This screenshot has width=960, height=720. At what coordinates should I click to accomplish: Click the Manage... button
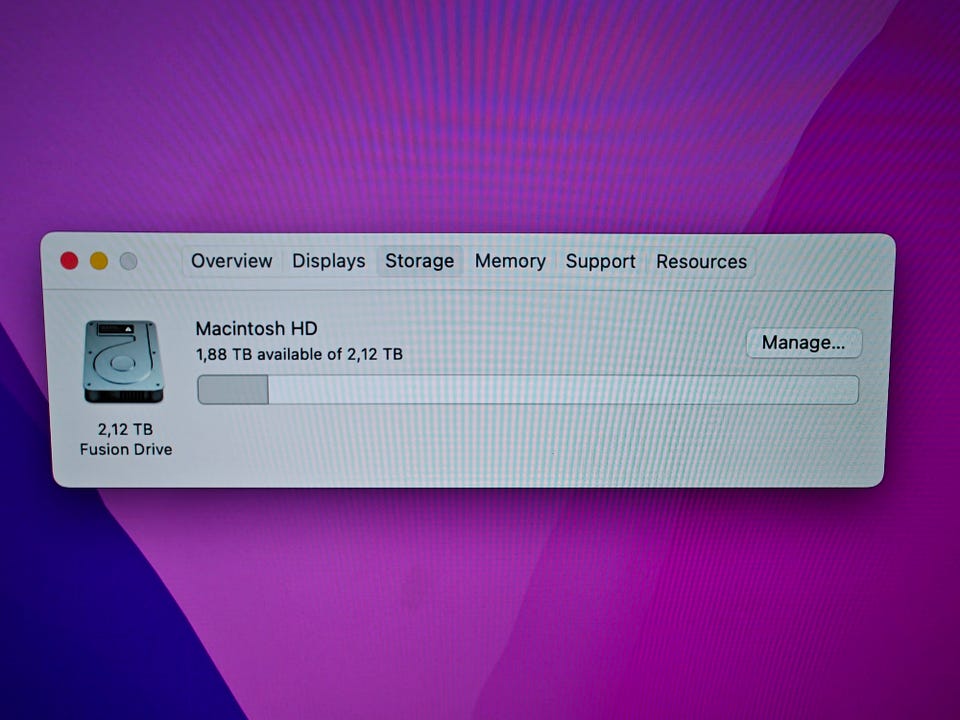coord(804,342)
